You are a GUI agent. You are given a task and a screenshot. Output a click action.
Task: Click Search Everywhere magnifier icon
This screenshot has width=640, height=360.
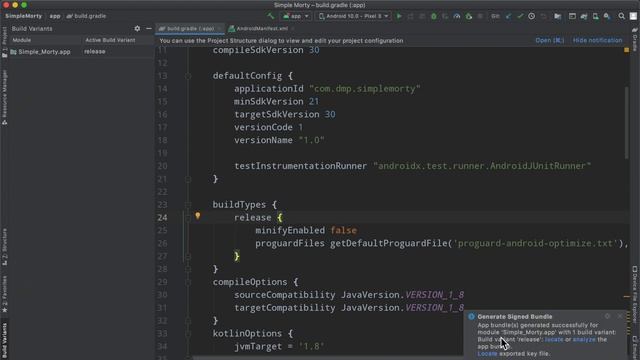coord(622,16)
